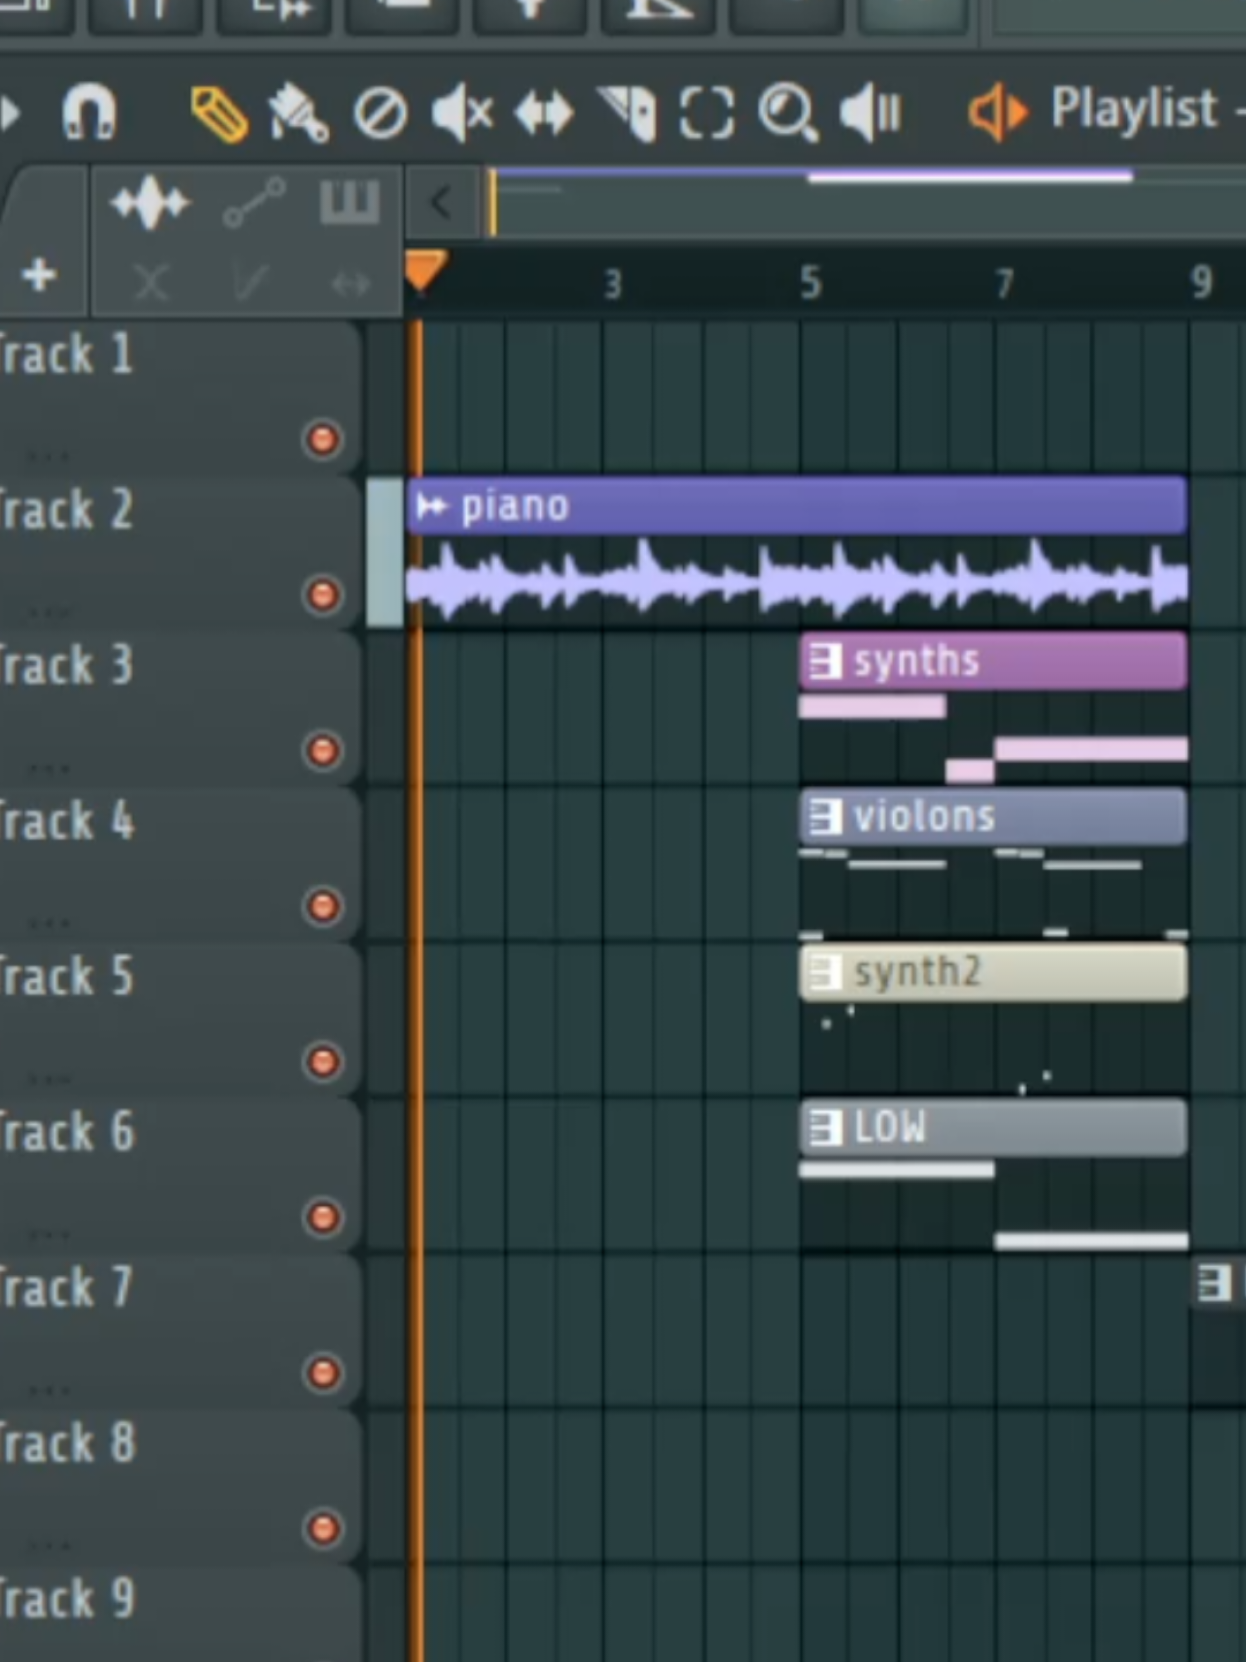Click bar 9 on the timeline ruler
The image size is (1246, 1662).
[1202, 283]
